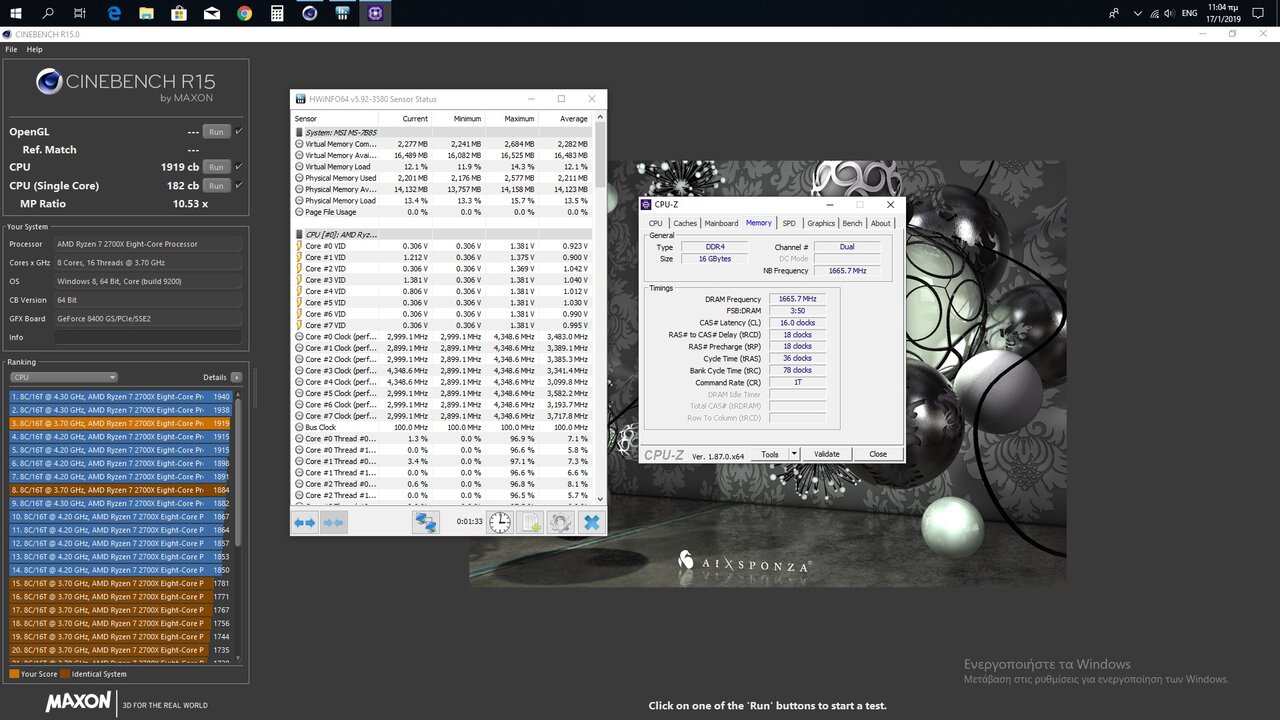Open taskbar search magnifier
This screenshot has height=720, width=1280.
coord(48,13)
